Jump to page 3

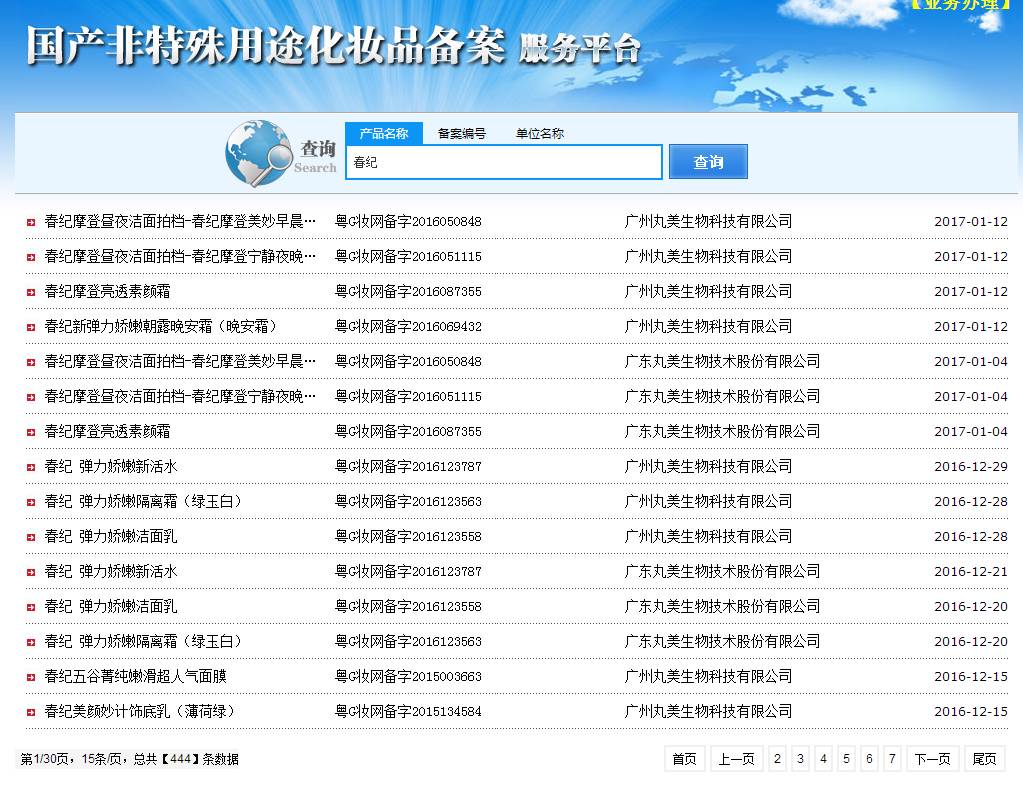click(x=801, y=759)
